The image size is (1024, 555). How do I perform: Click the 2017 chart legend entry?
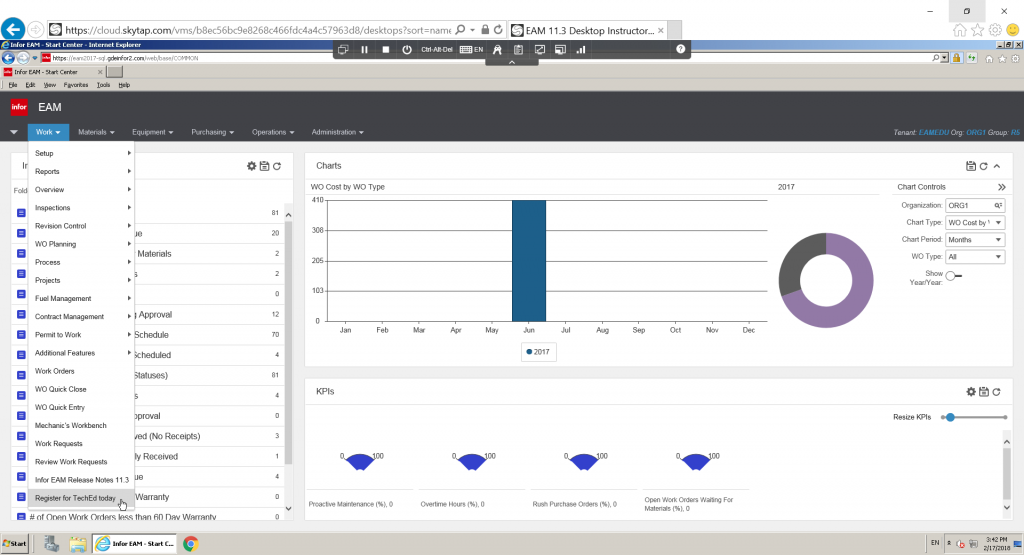pyautogui.click(x=538, y=352)
